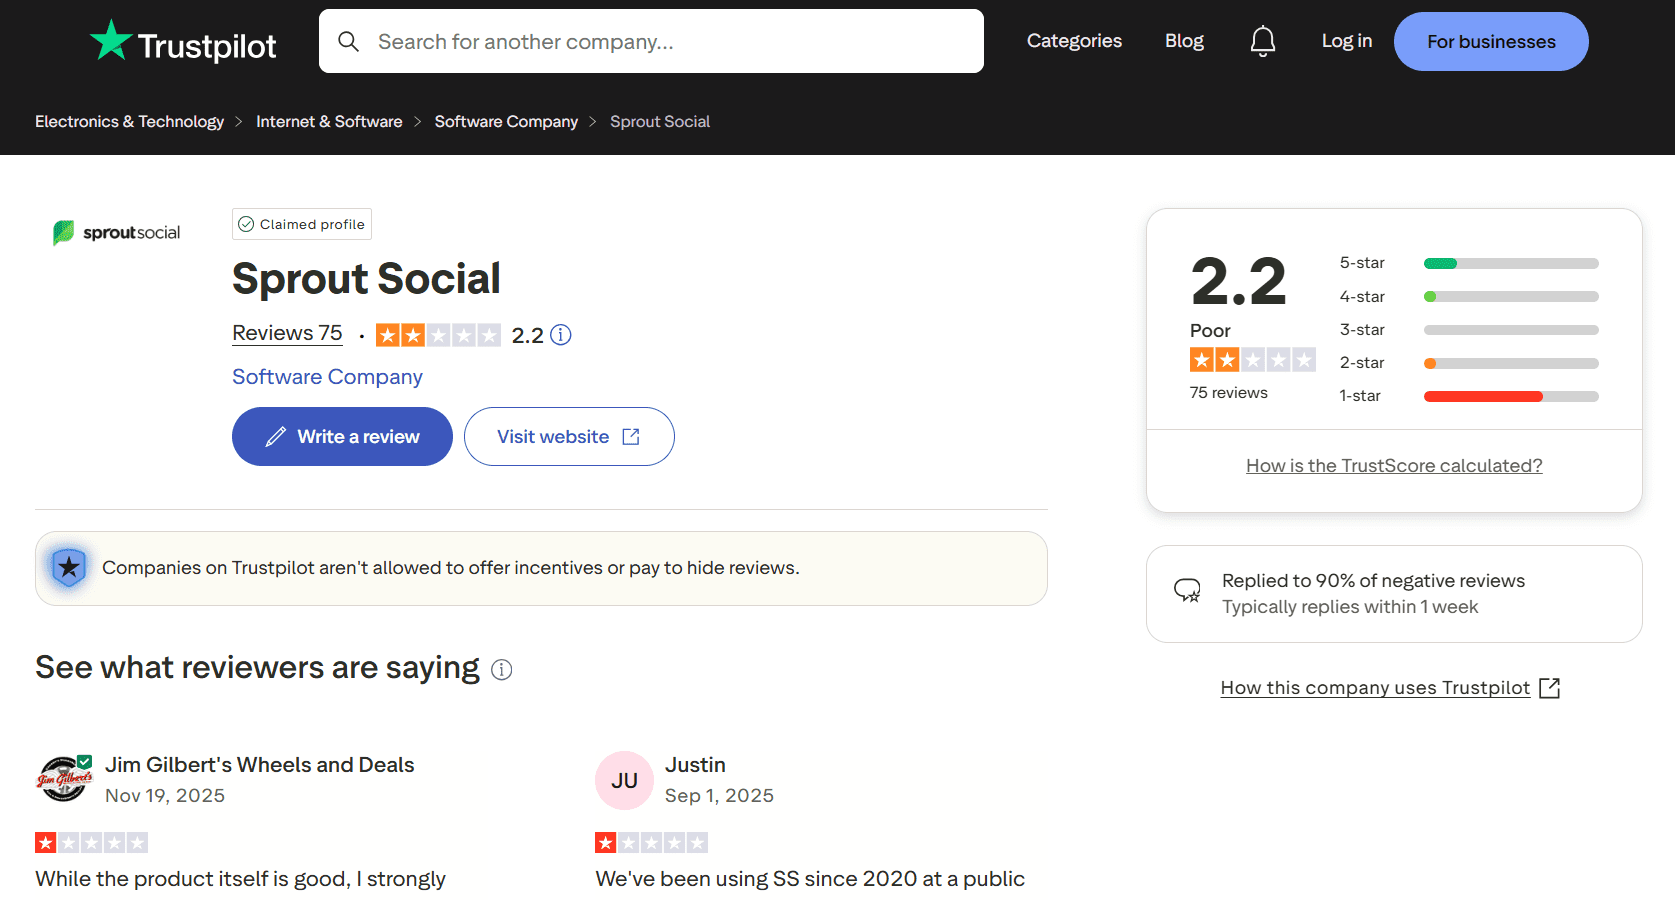1675x900 pixels.
Task: Click the red 1-star rating bar
Action: [x=1483, y=396]
